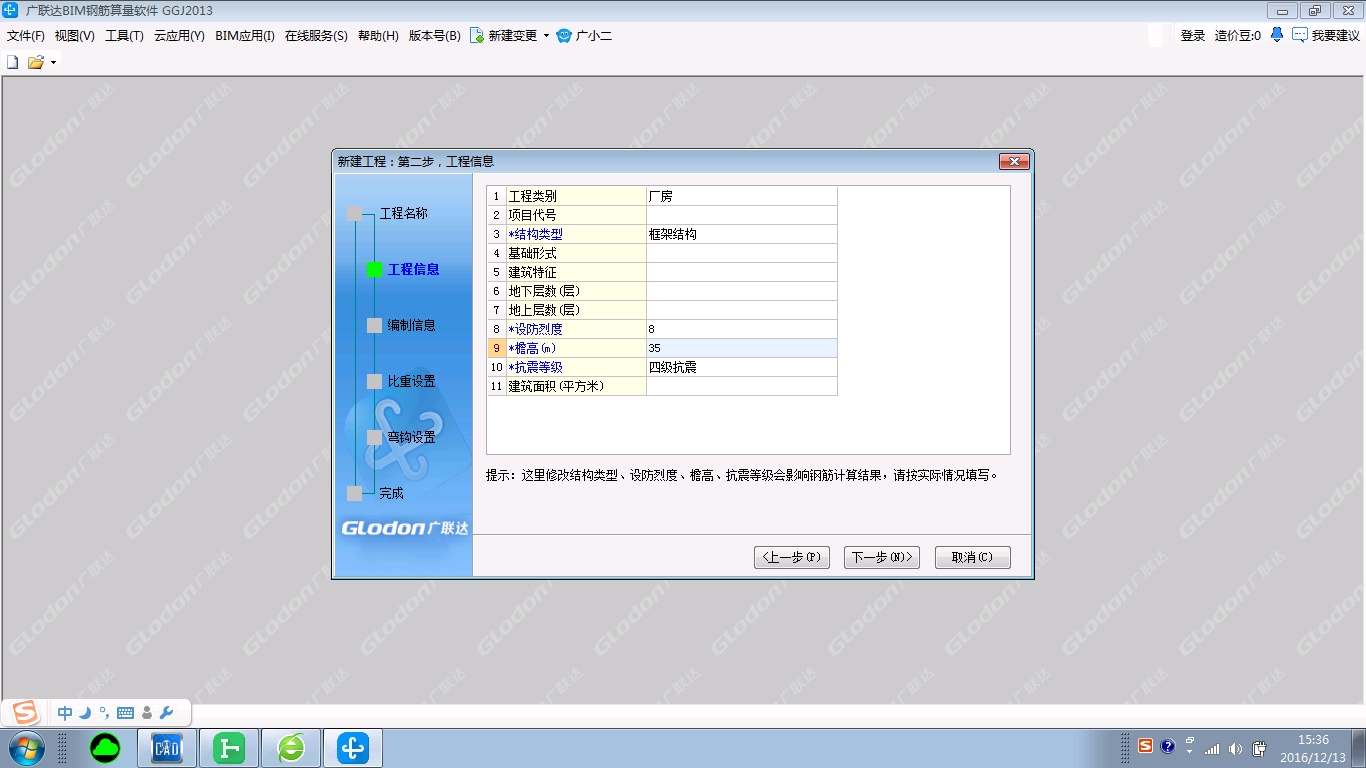Click the Sogou S input method logo
1366x768 pixels.
[24, 713]
